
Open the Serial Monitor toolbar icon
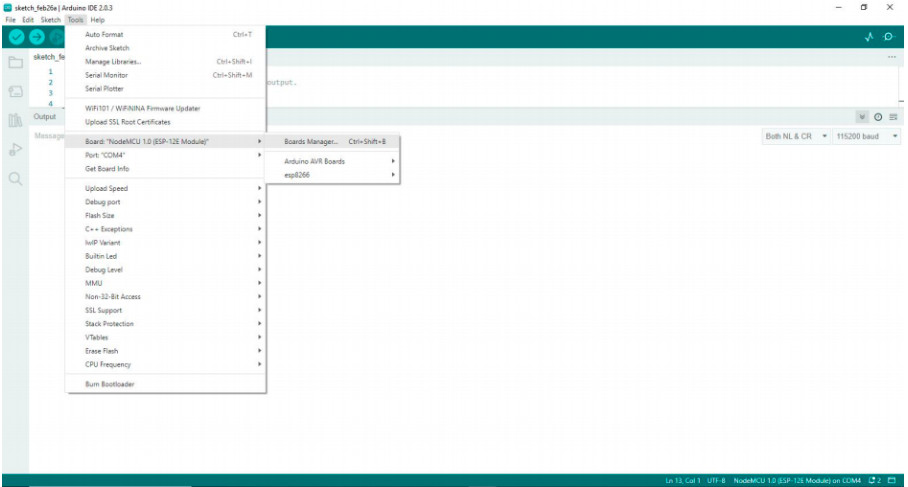click(x=889, y=37)
